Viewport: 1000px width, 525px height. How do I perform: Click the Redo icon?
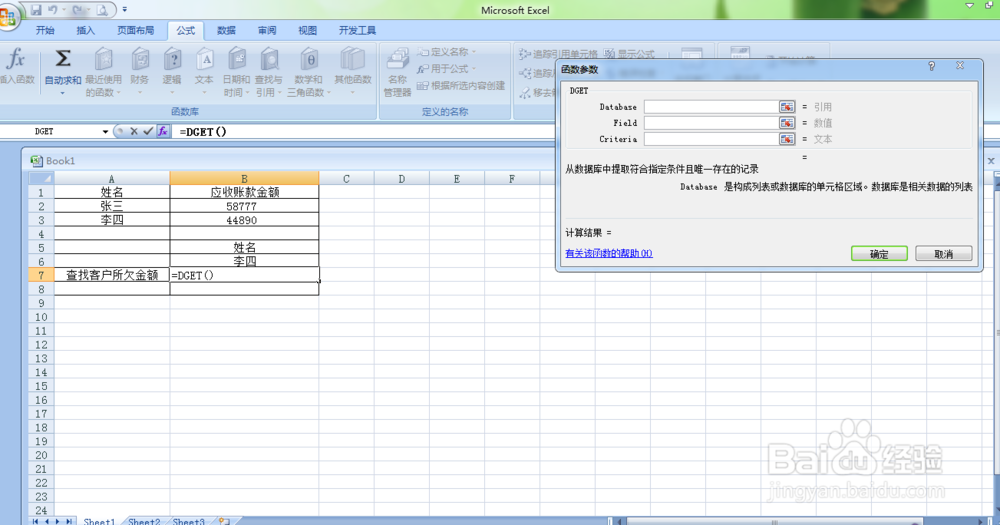pyautogui.click(x=78, y=10)
